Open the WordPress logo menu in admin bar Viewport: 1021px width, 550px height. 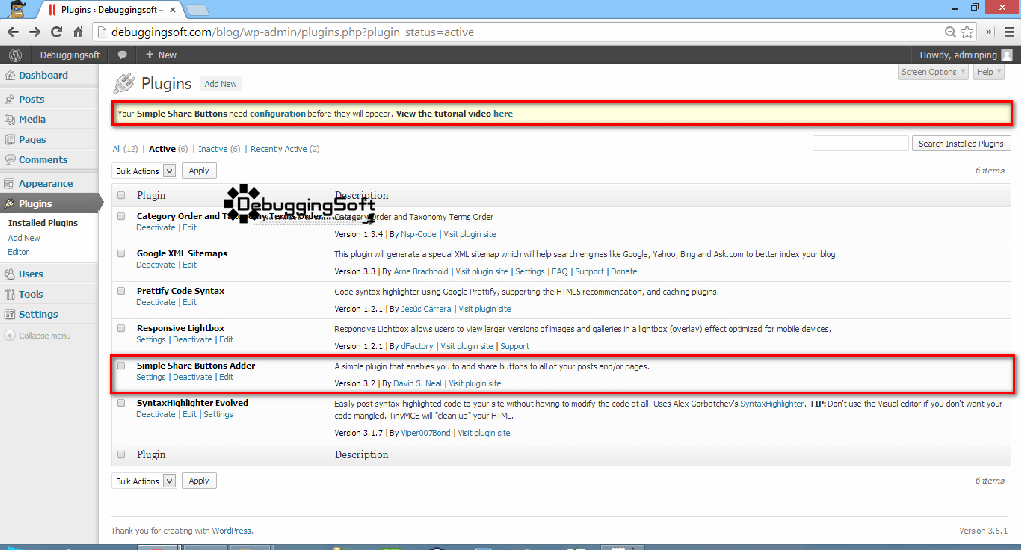pos(16,55)
